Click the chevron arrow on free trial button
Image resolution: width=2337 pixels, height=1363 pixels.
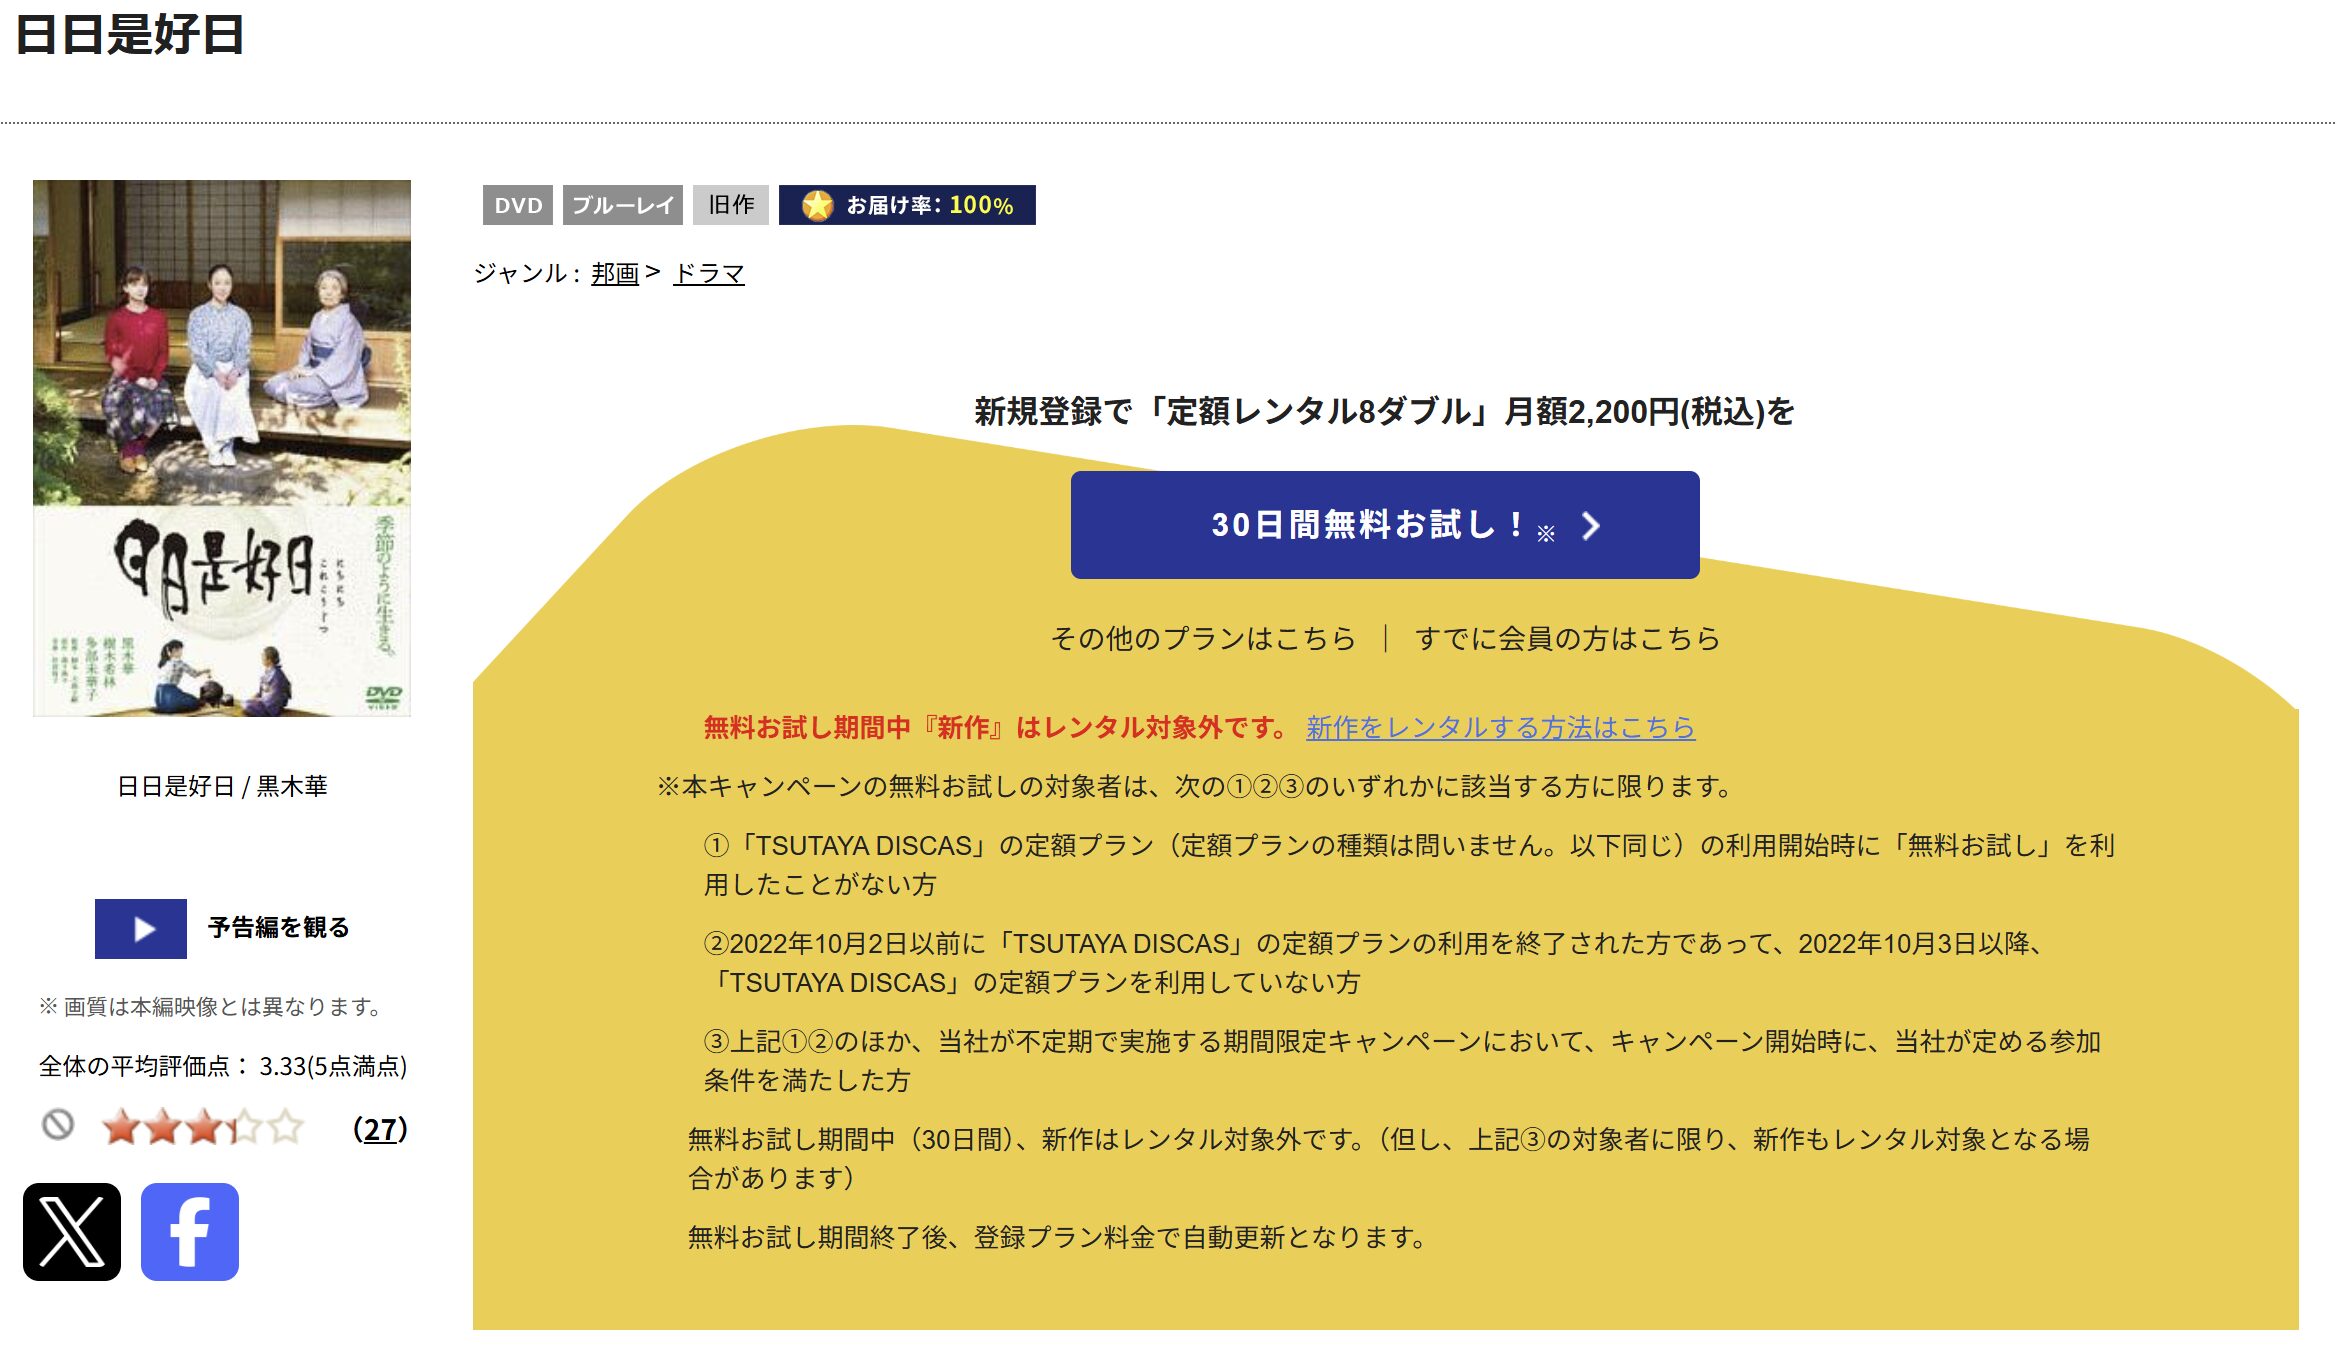coord(1591,526)
